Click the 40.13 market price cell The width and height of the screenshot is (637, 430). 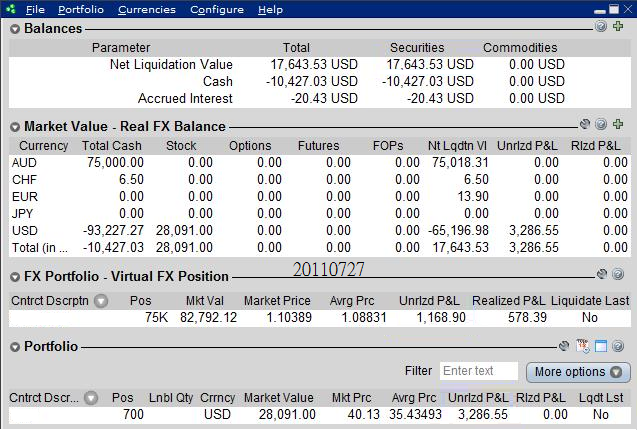tap(364, 415)
